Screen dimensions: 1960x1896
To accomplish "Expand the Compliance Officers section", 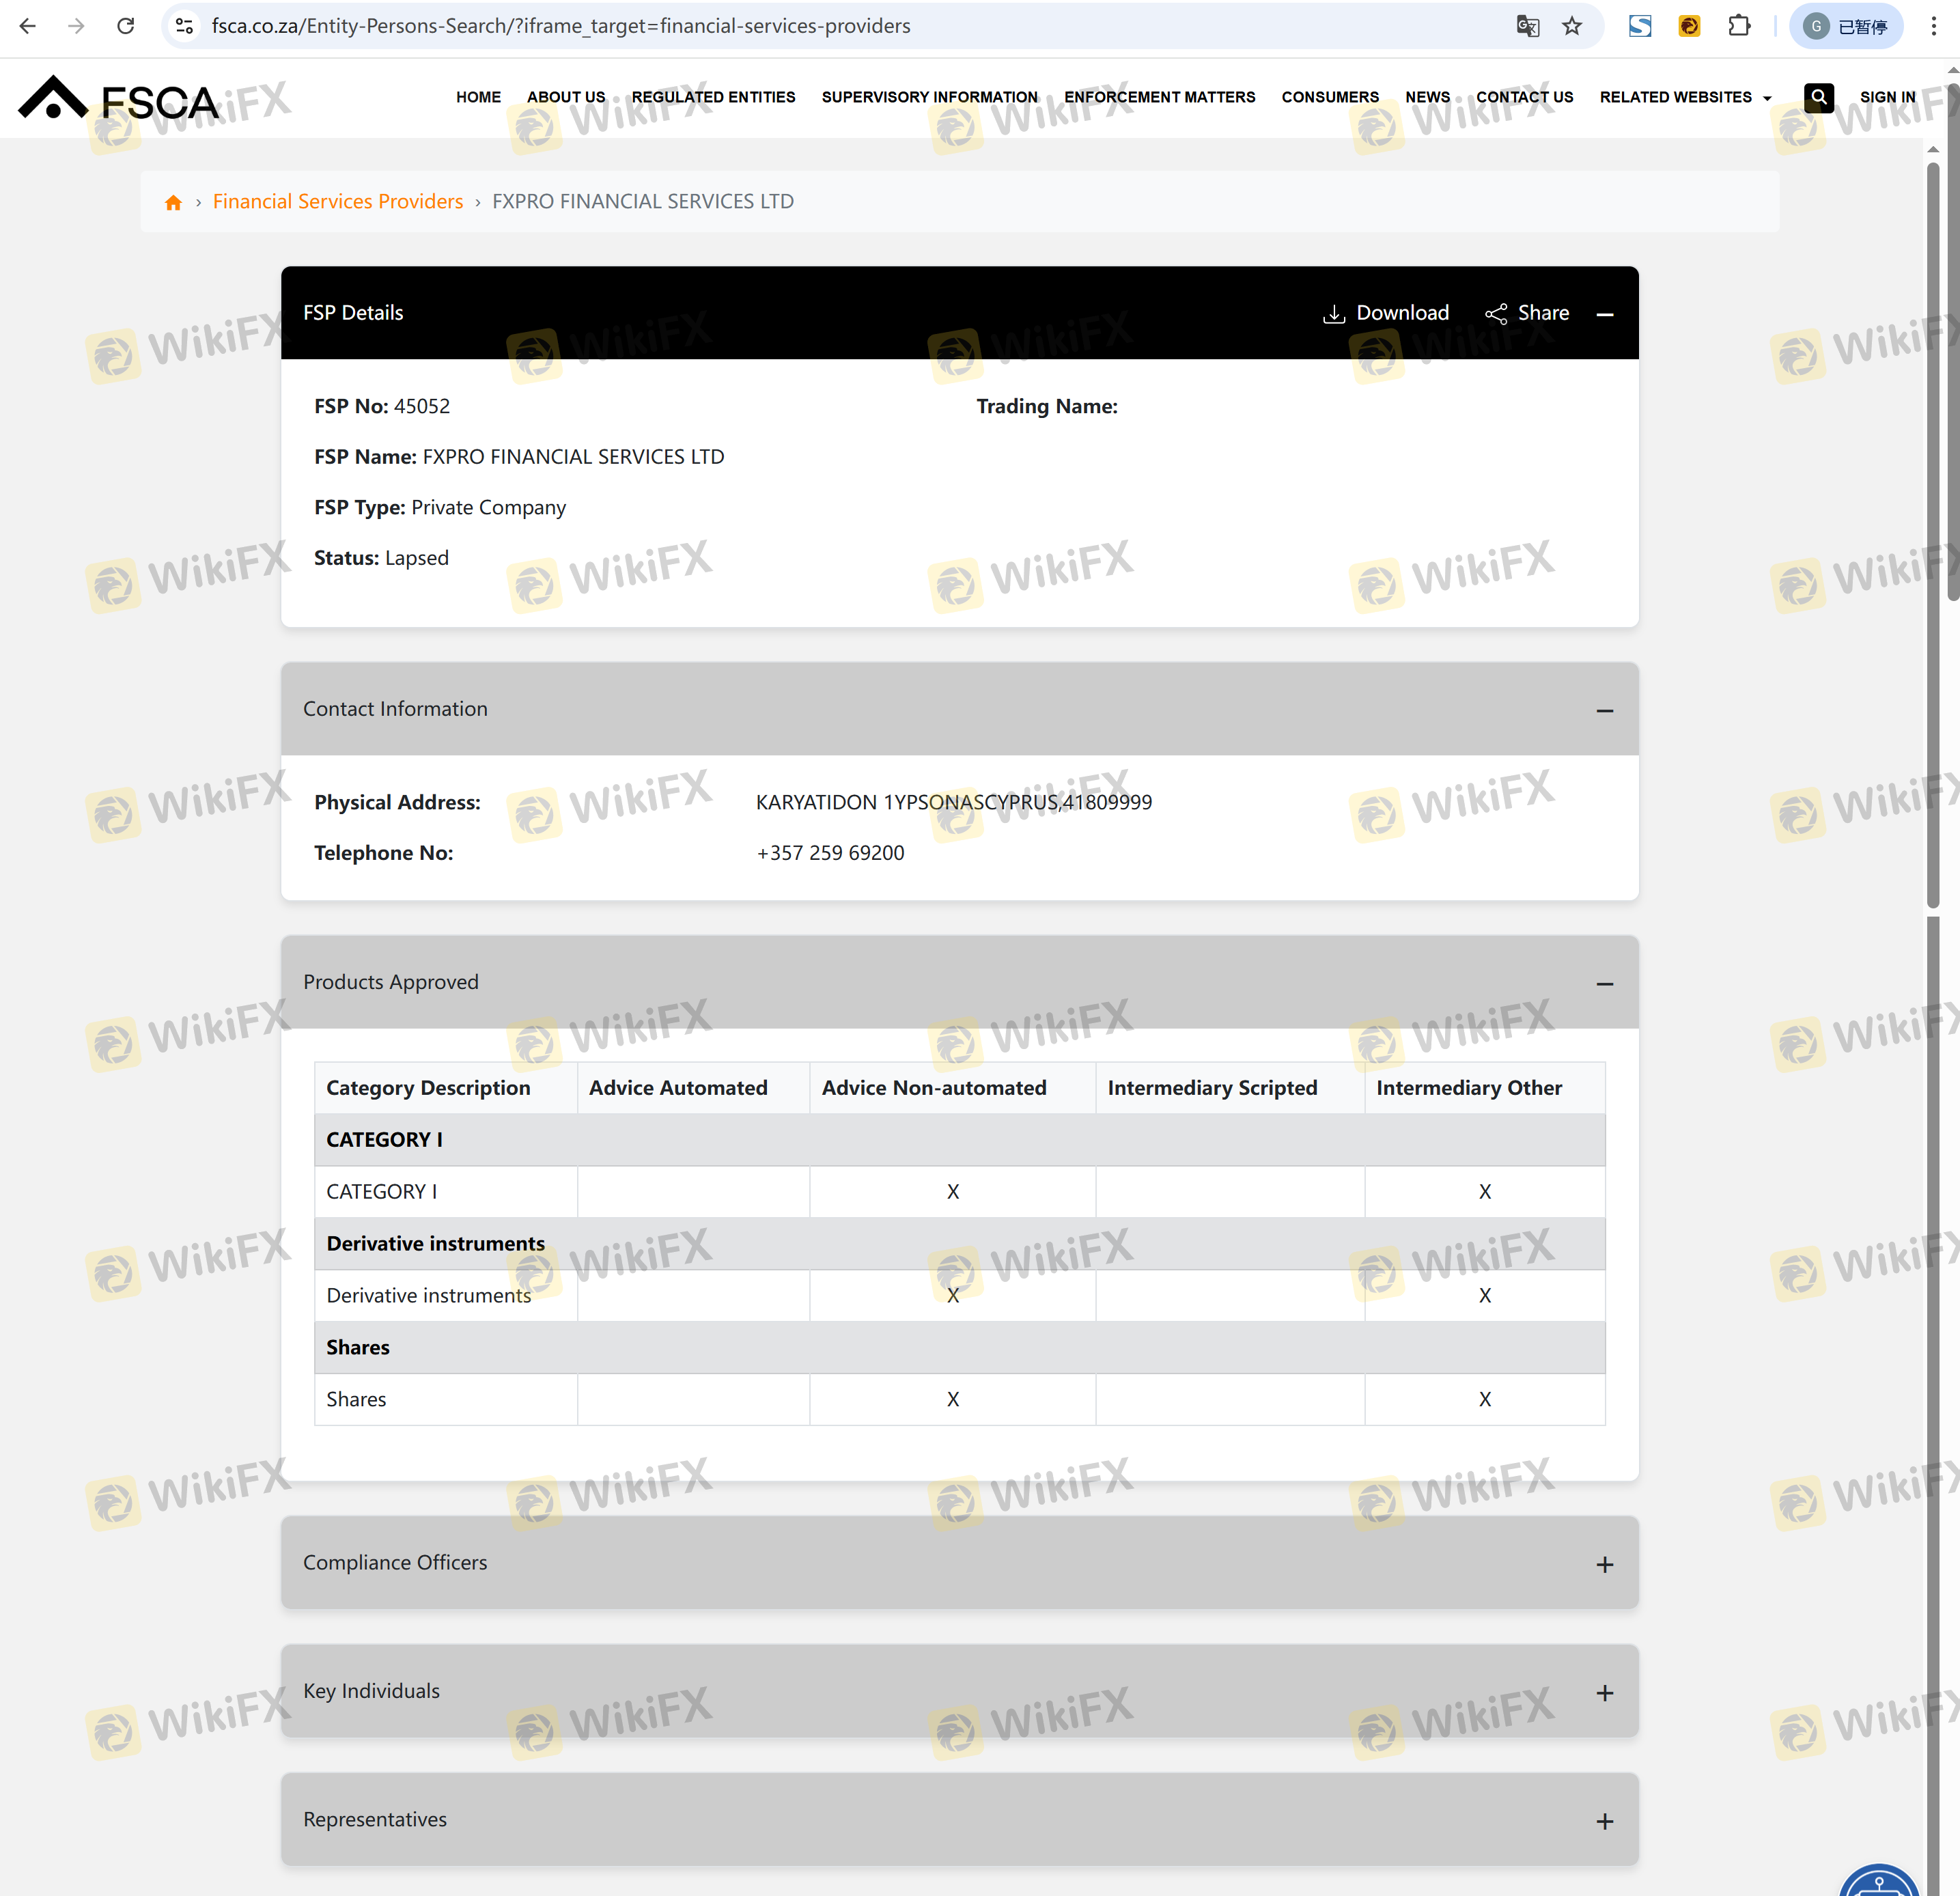I will 1605,1564.
